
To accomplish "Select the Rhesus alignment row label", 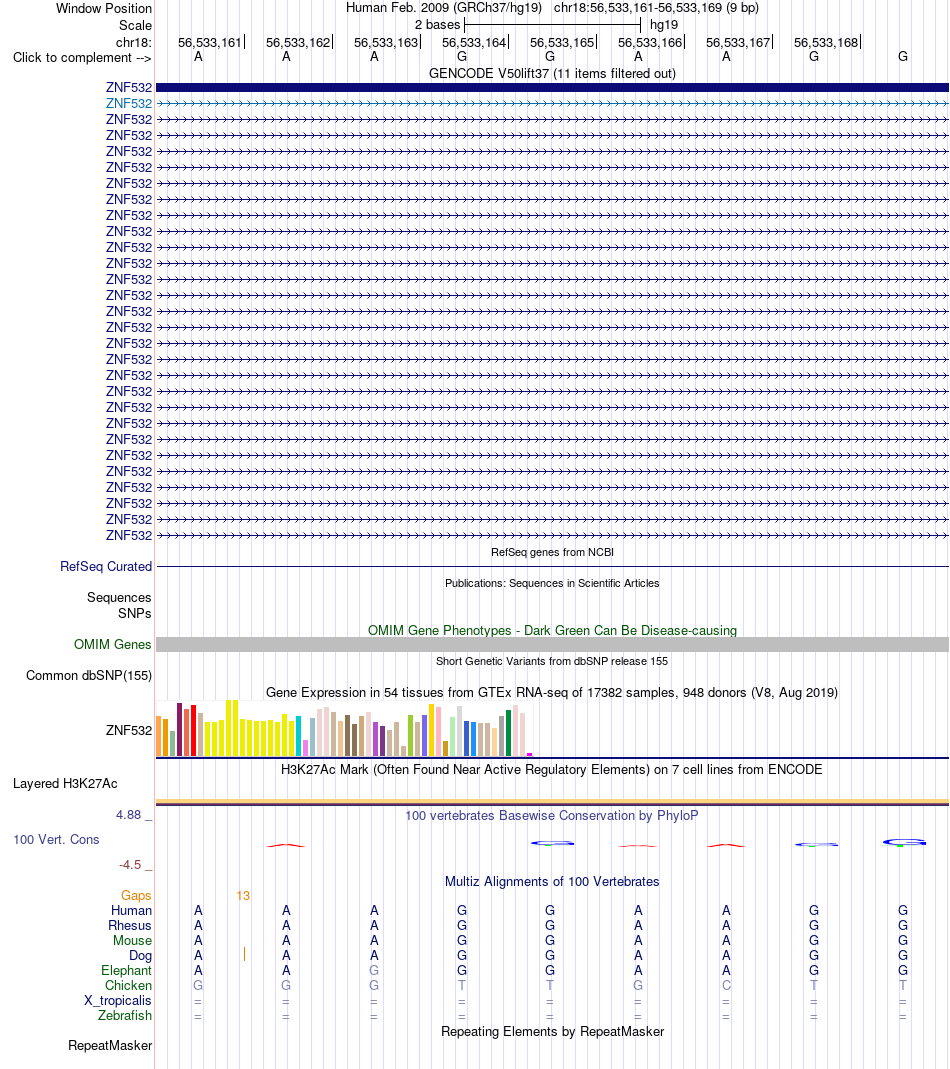I will 130,926.
